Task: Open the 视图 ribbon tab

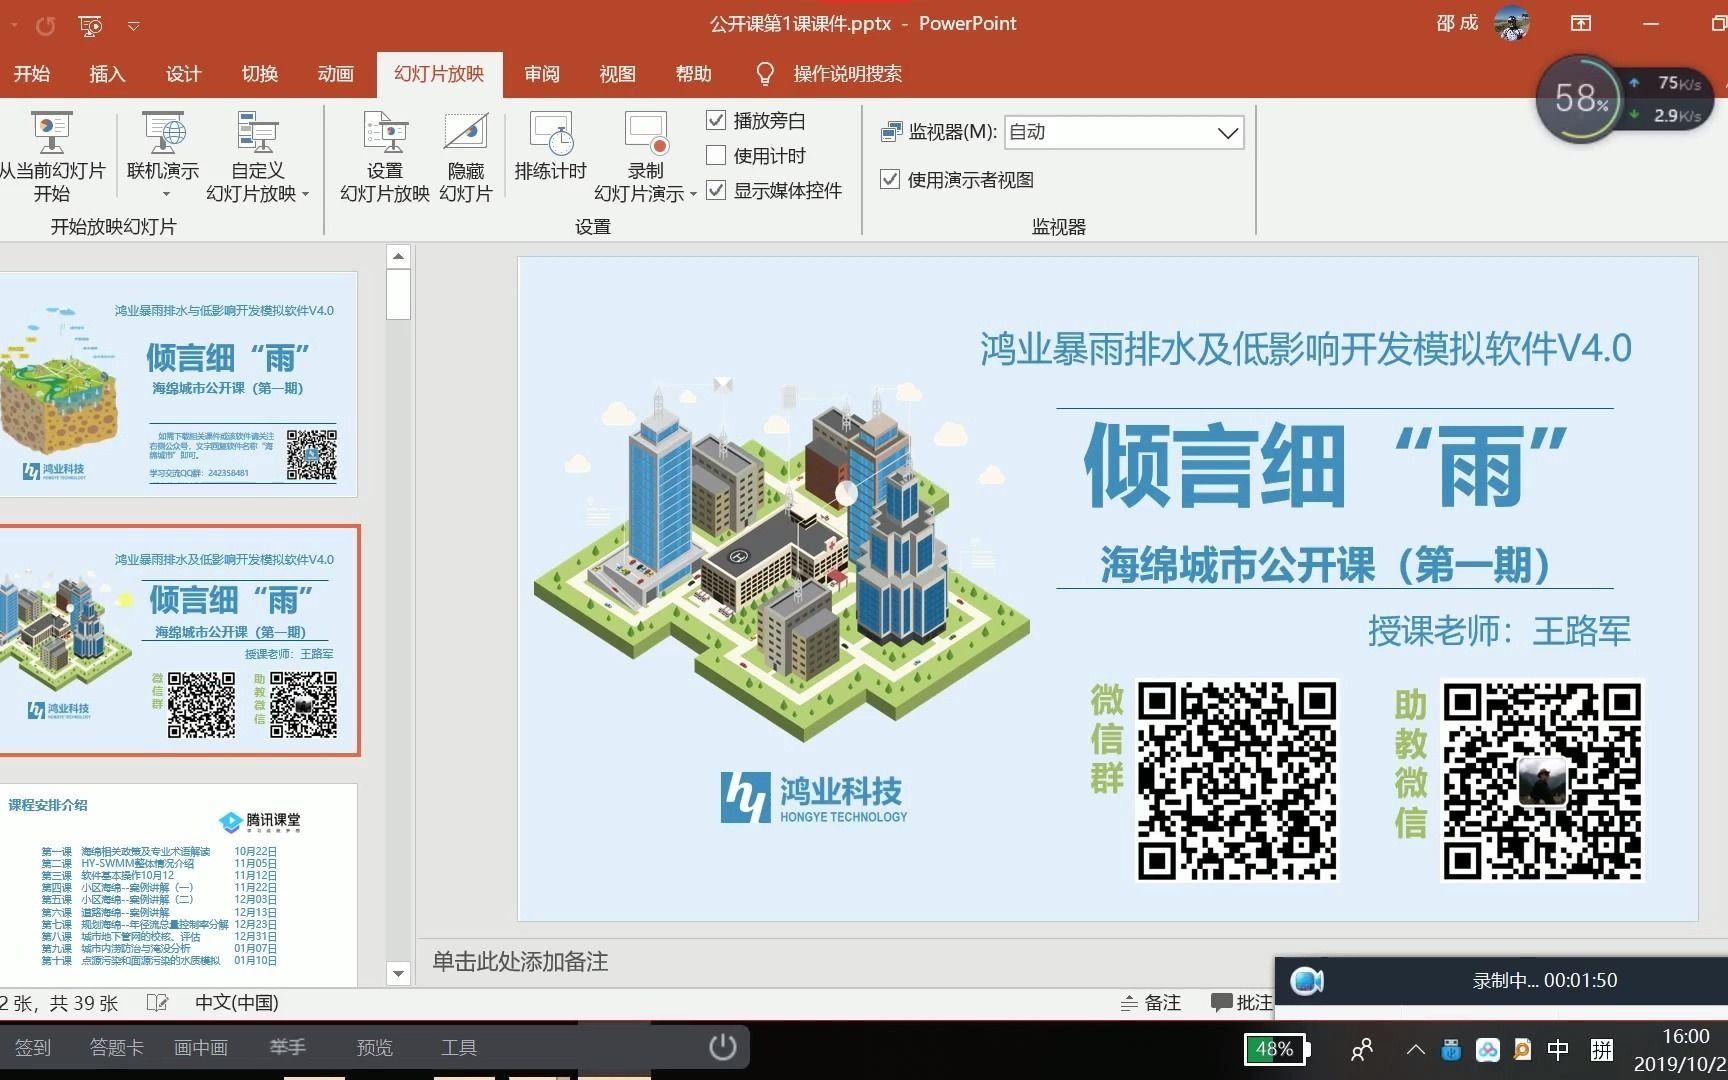Action: (x=617, y=74)
